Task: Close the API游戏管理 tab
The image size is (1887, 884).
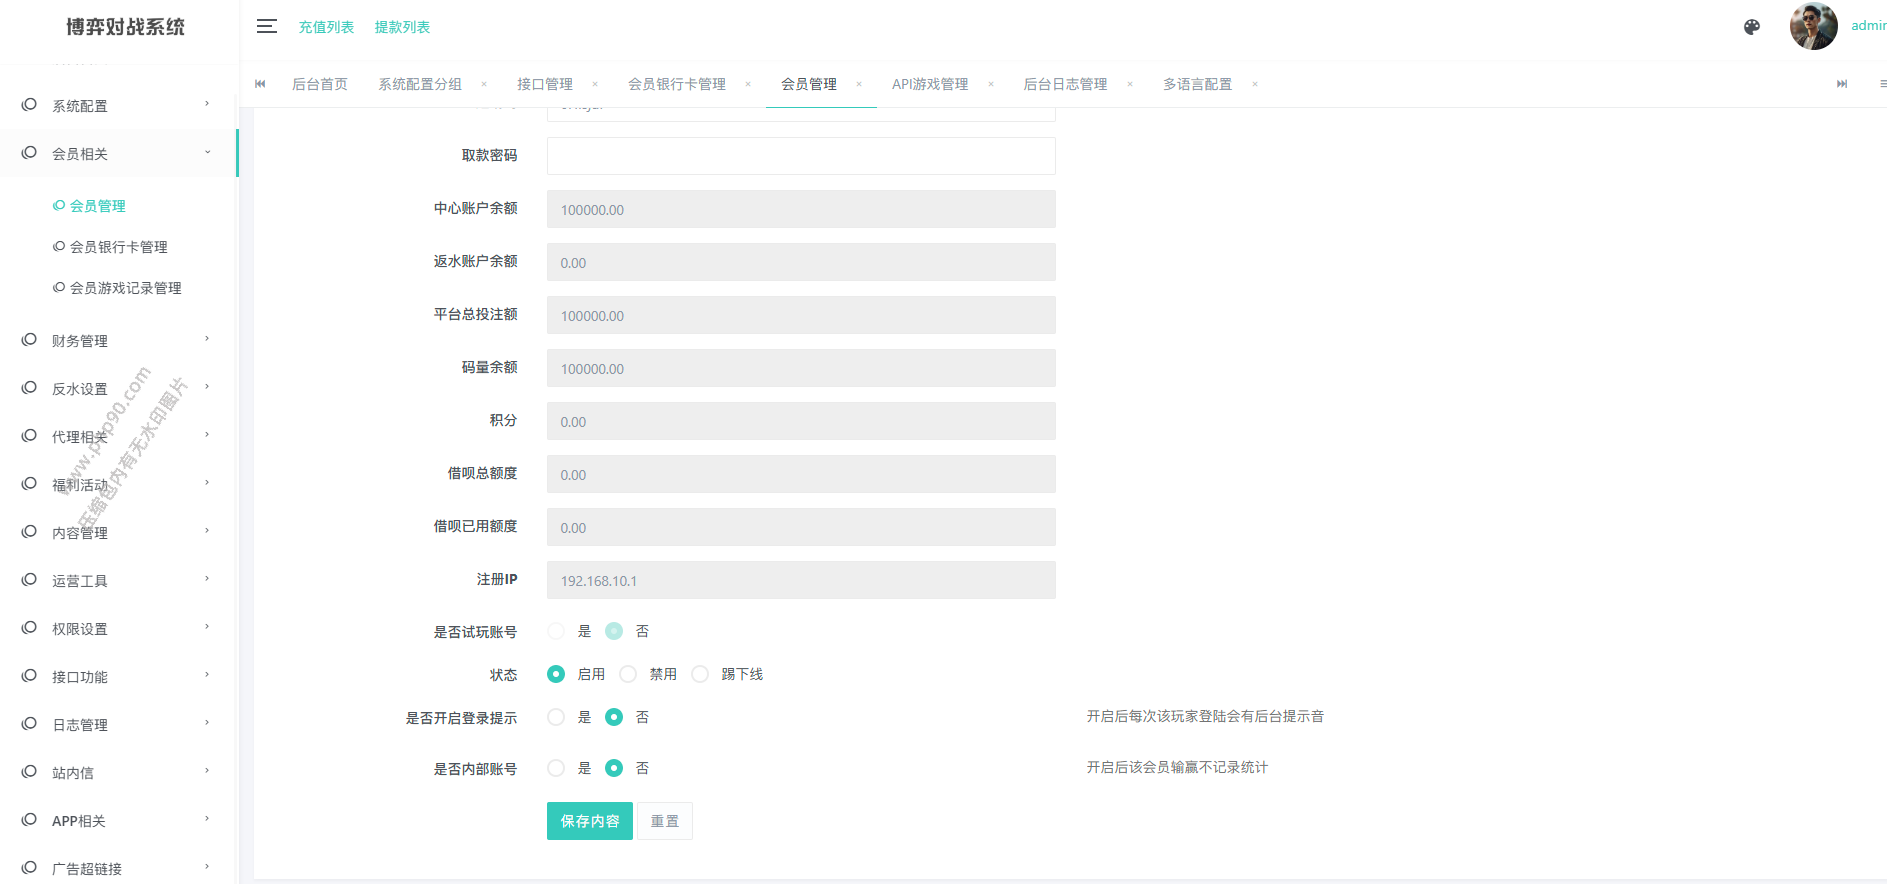Action: click(991, 84)
